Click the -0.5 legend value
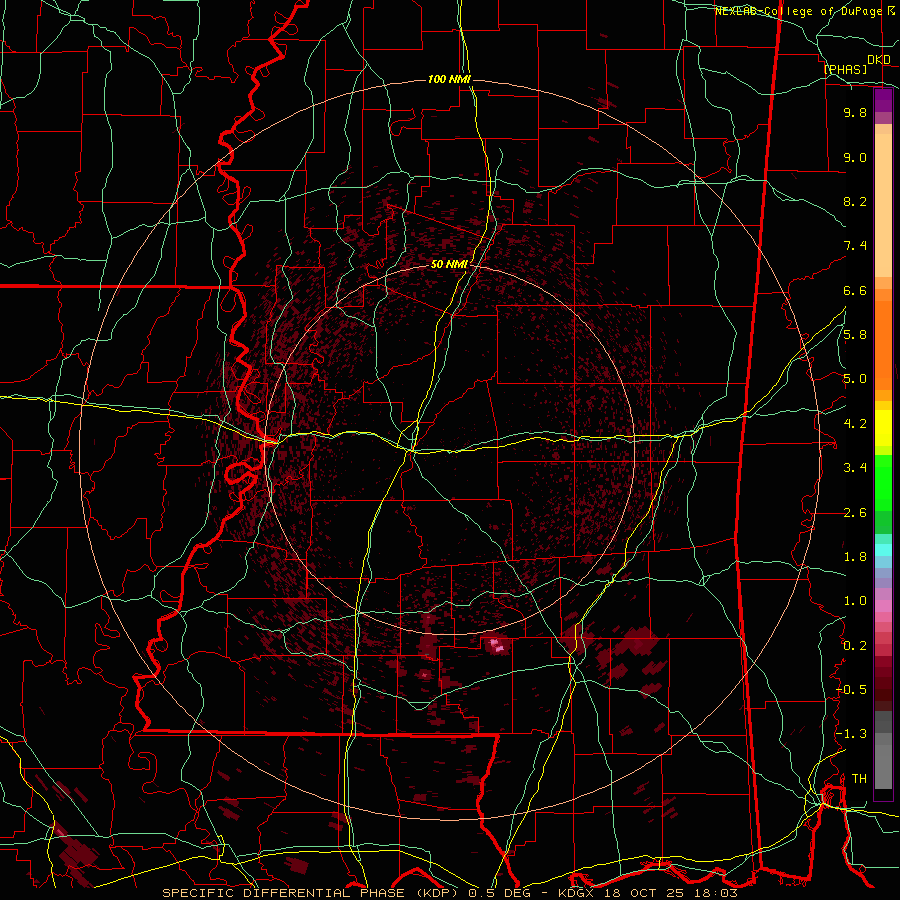Viewport: 900px width, 900px height. click(x=852, y=690)
